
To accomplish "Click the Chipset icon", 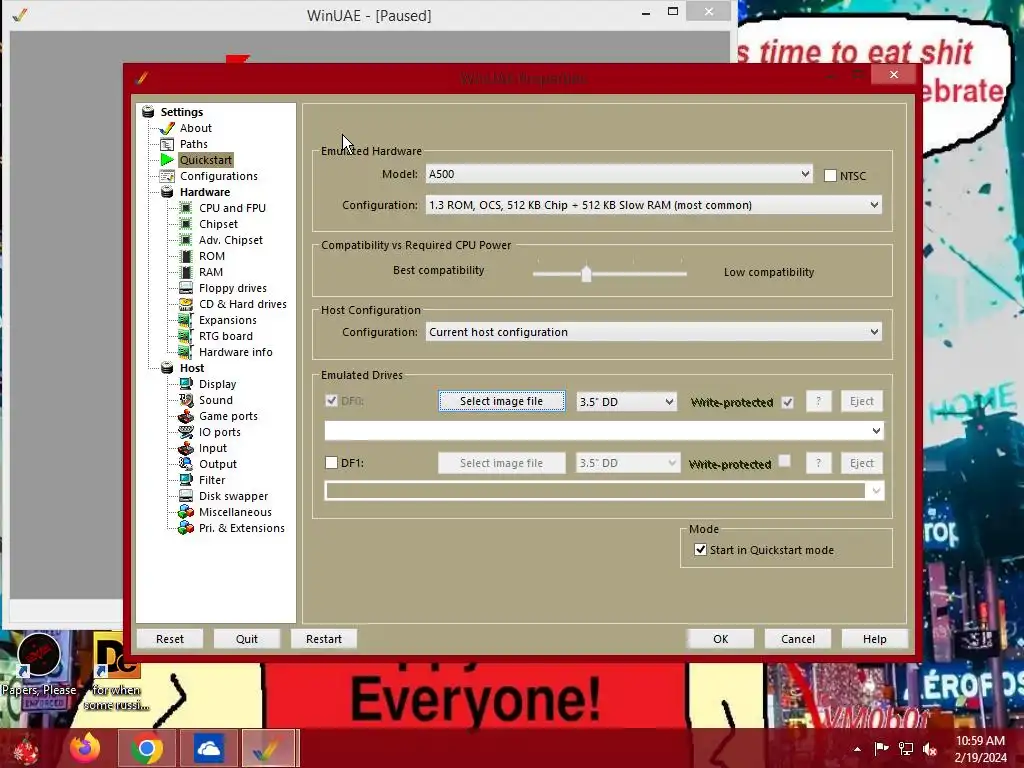I will 186,224.
